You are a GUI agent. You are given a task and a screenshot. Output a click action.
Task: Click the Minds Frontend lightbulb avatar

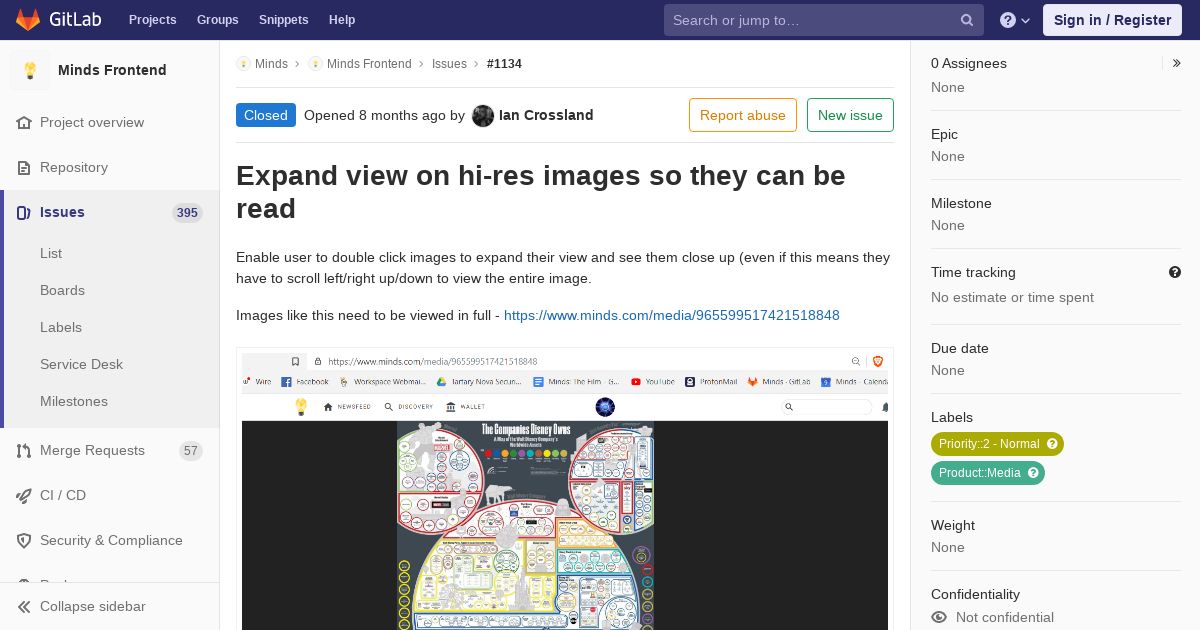30,70
